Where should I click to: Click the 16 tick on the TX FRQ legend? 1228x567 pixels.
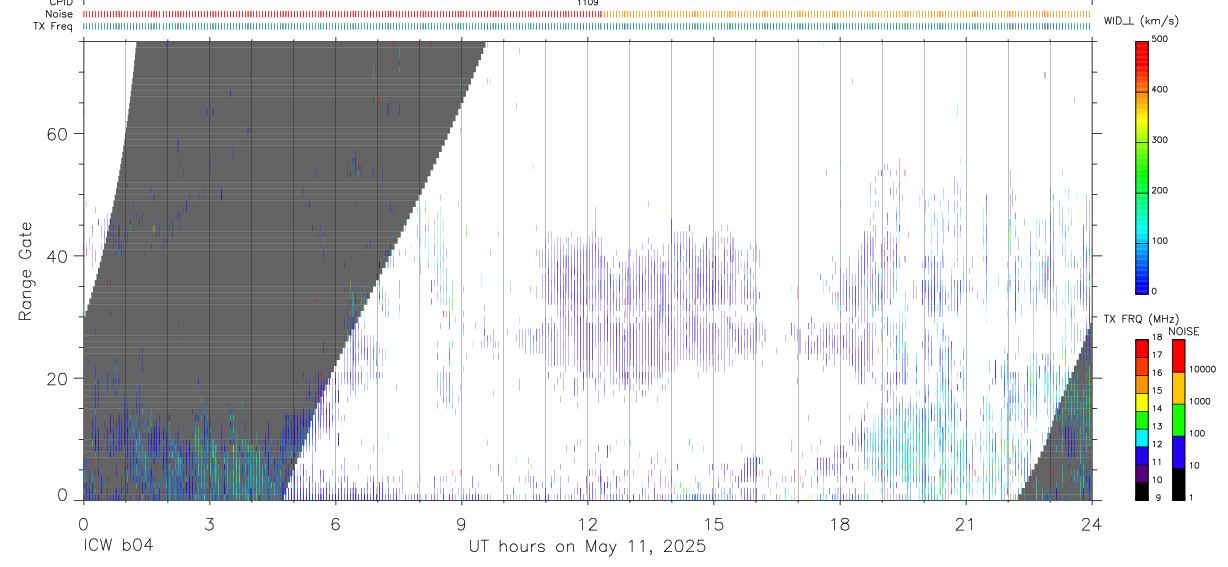pyautogui.click(x=1156, y=372)
